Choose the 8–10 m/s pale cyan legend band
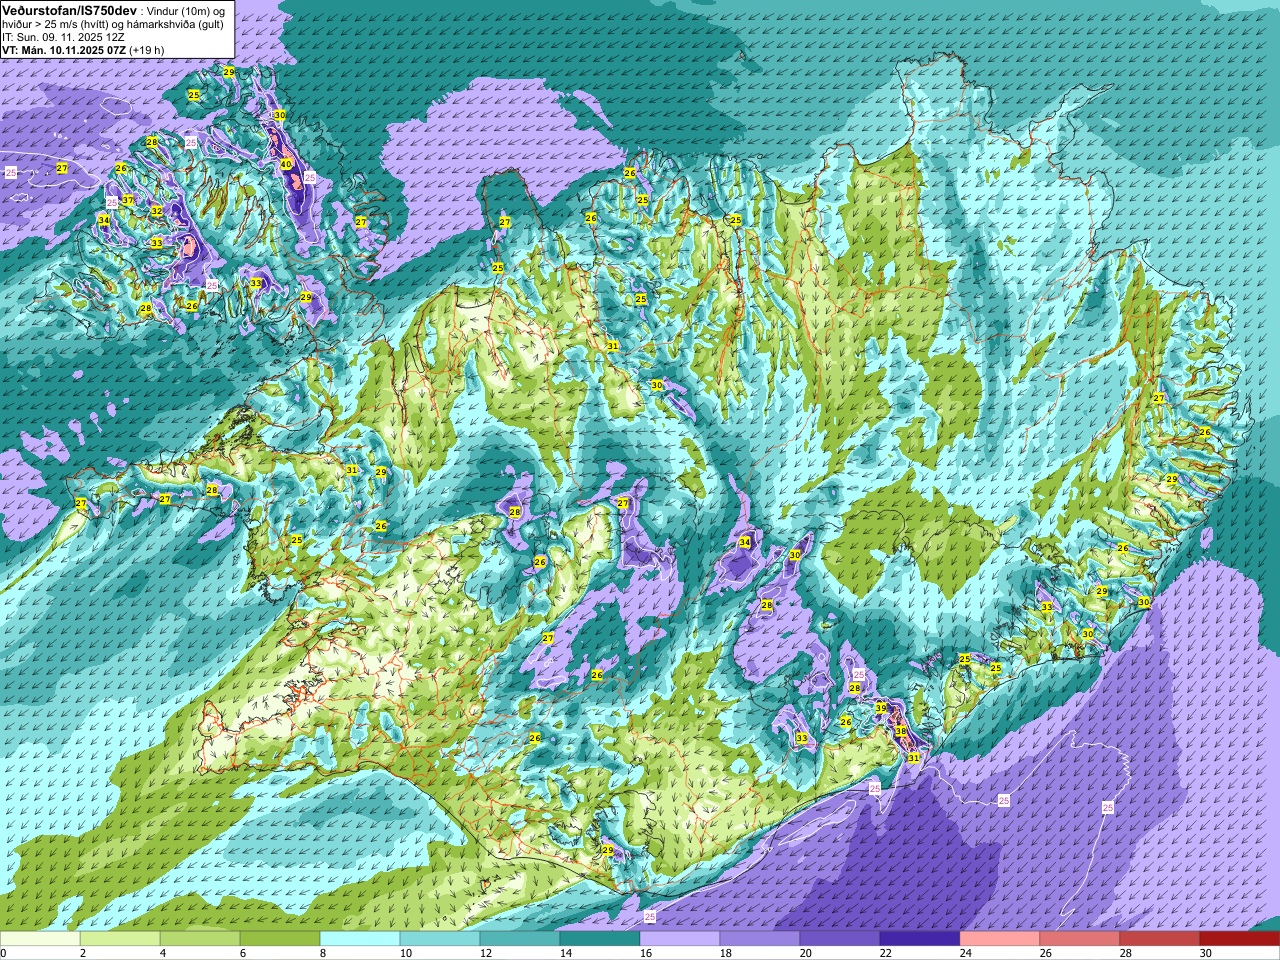Viewport: 1280px width, 960px height. point(360,939)
